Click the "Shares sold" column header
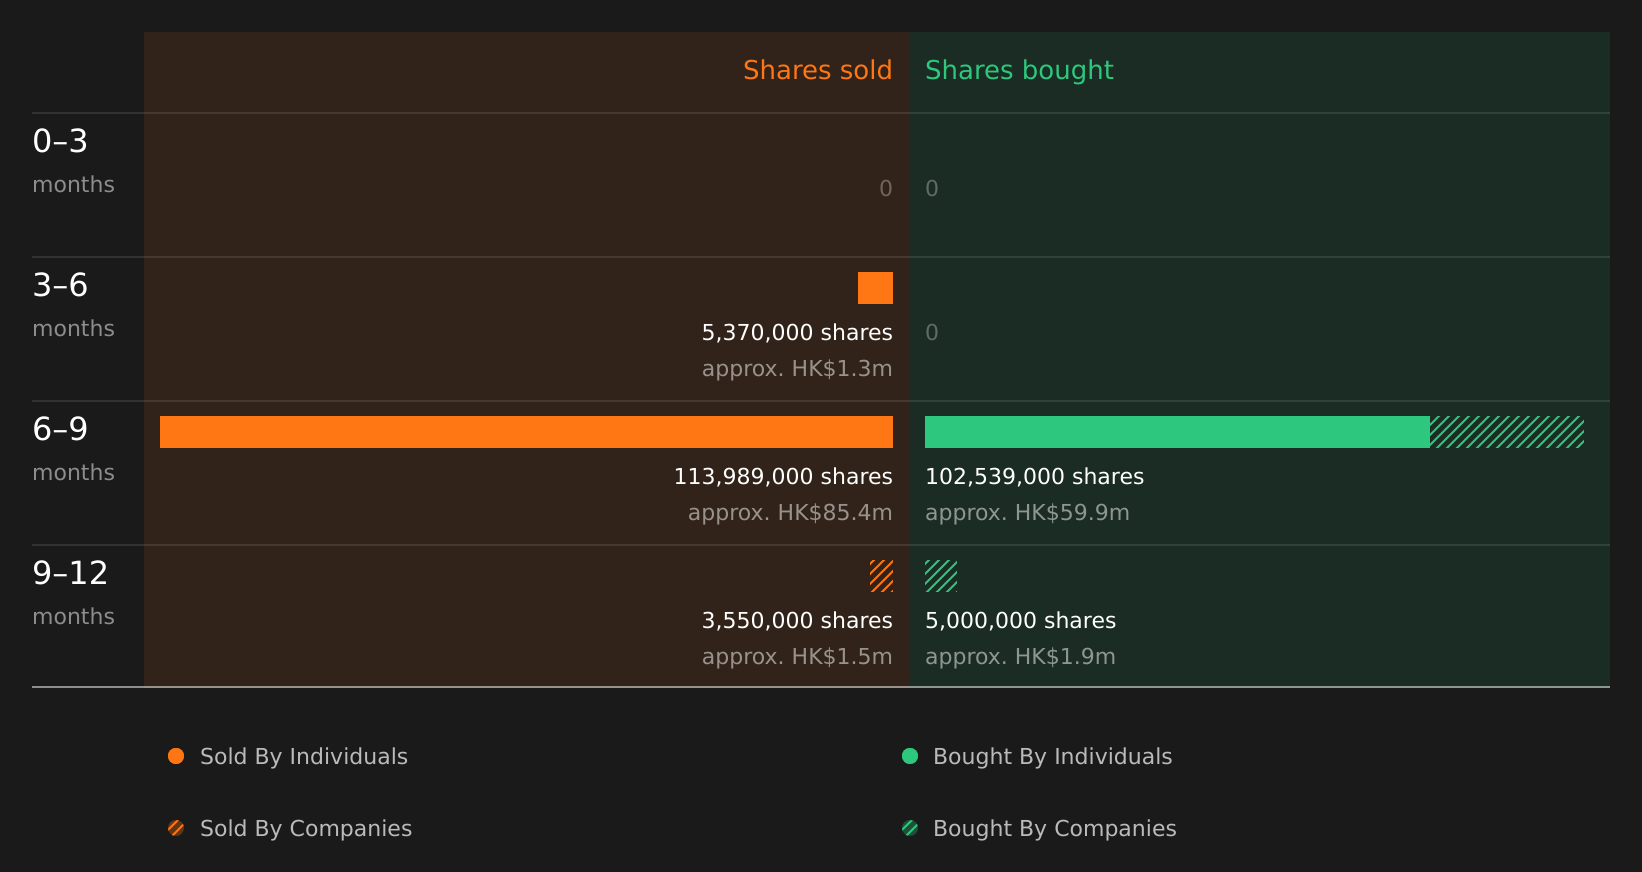 817,70
